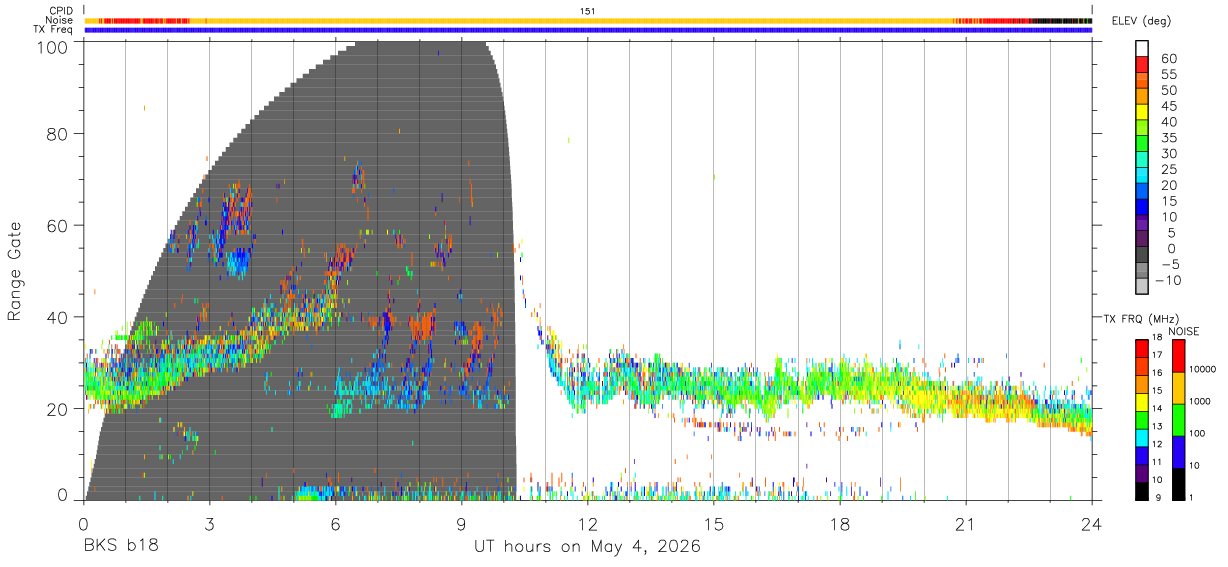The height and width of the screenshot is (567, 1228).
Task: Pick the black 9–10 MHz frequency swatch
Action: pos(1142,490)
